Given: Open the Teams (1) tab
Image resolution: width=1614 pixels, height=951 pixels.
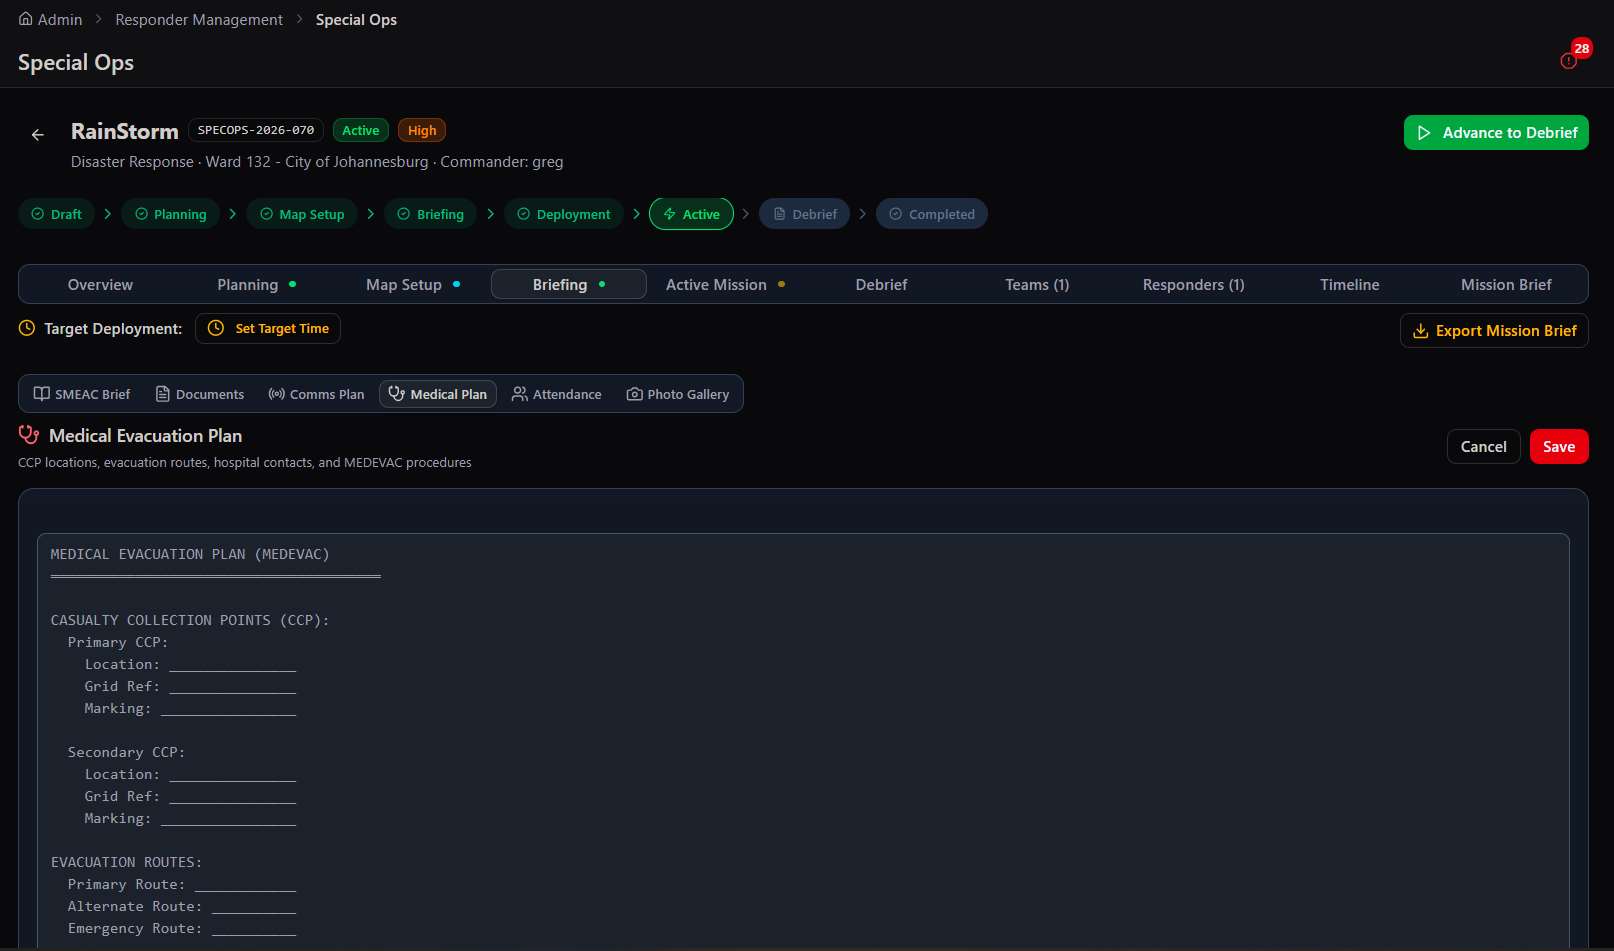Looking at the screenshot, I should click(x=1037, y=285).
